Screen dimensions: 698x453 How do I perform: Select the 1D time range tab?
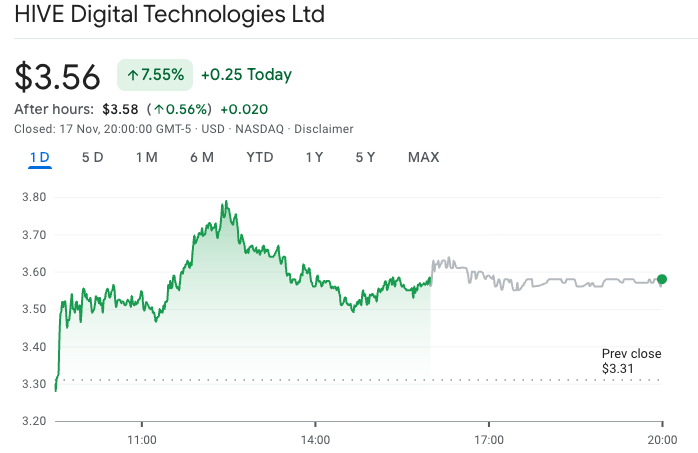(40, 157)
